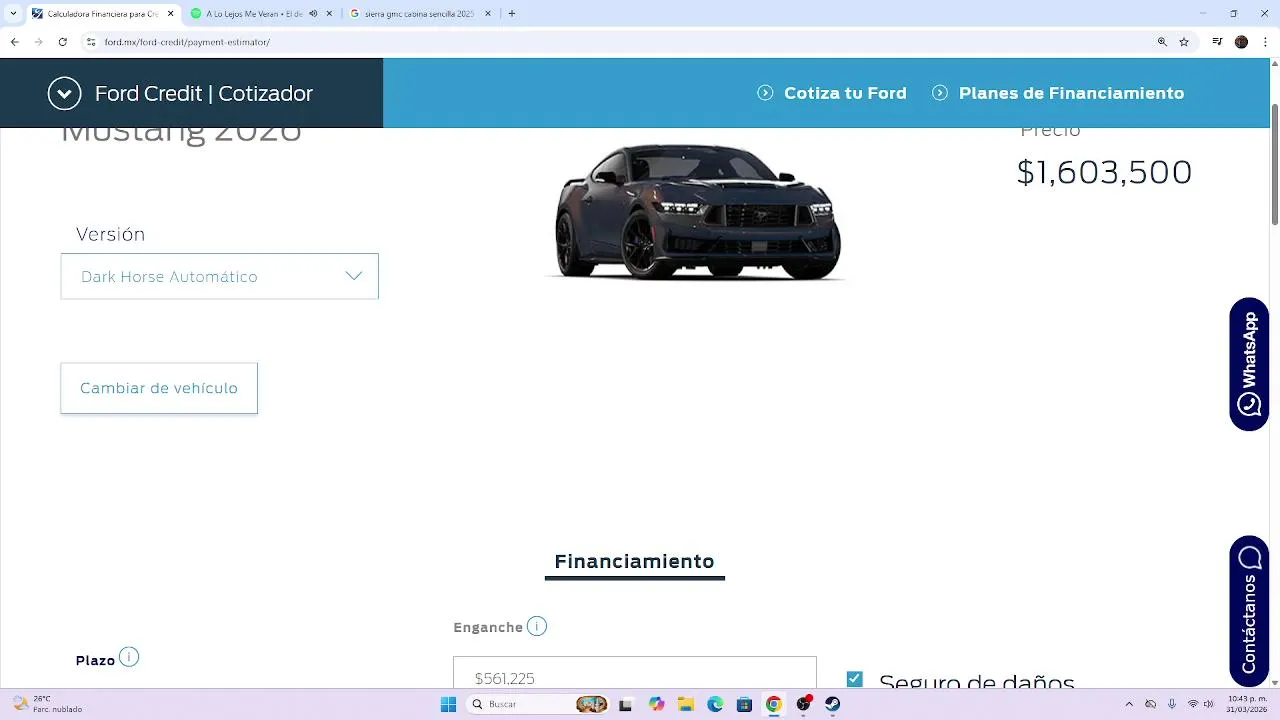
Task: Show the Enganche info tooltip icon
Action: click(x=537, y=627)
